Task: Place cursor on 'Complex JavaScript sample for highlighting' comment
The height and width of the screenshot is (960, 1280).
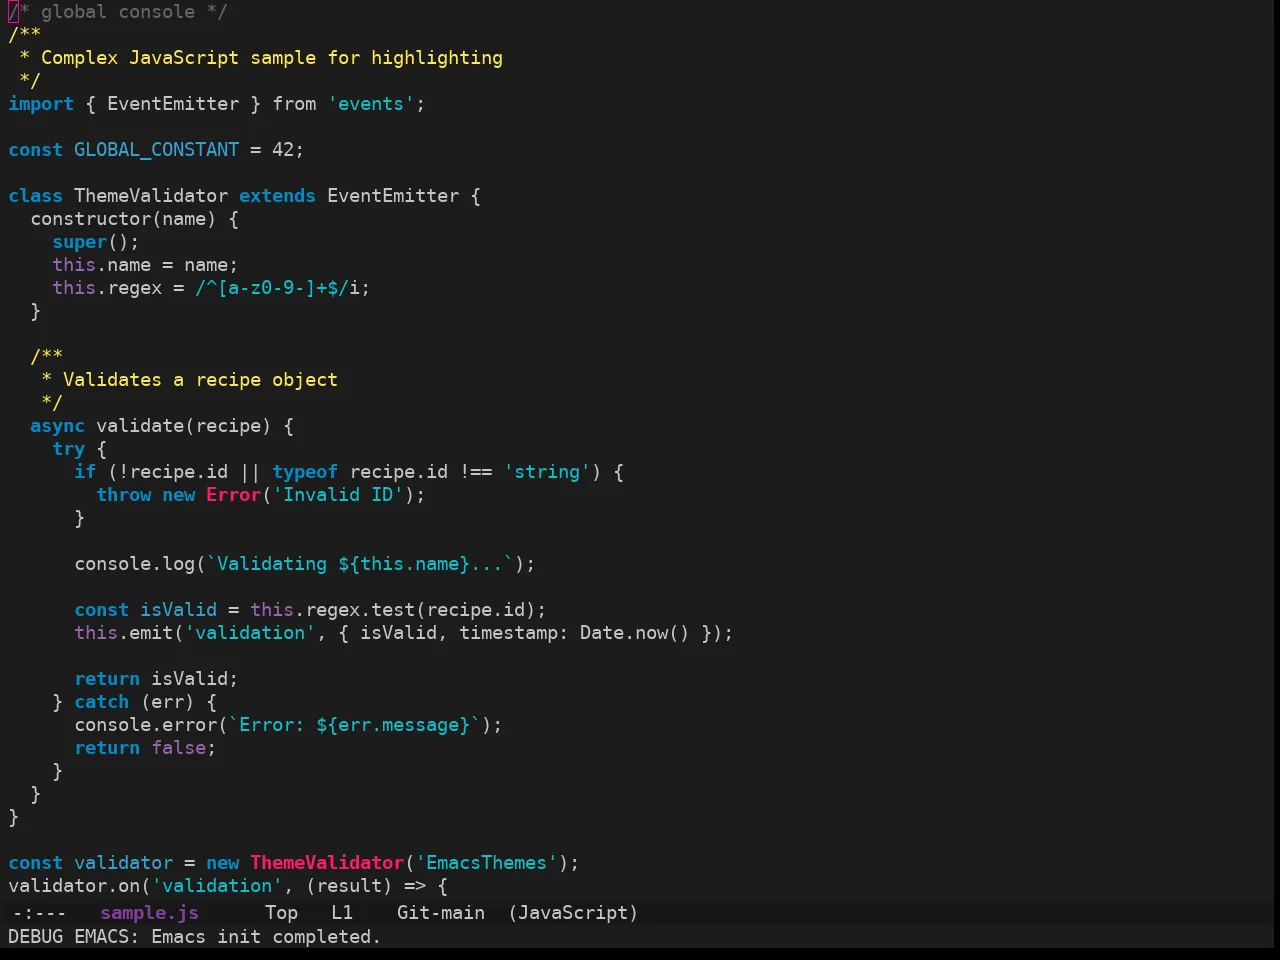Action: coord(272,58)
